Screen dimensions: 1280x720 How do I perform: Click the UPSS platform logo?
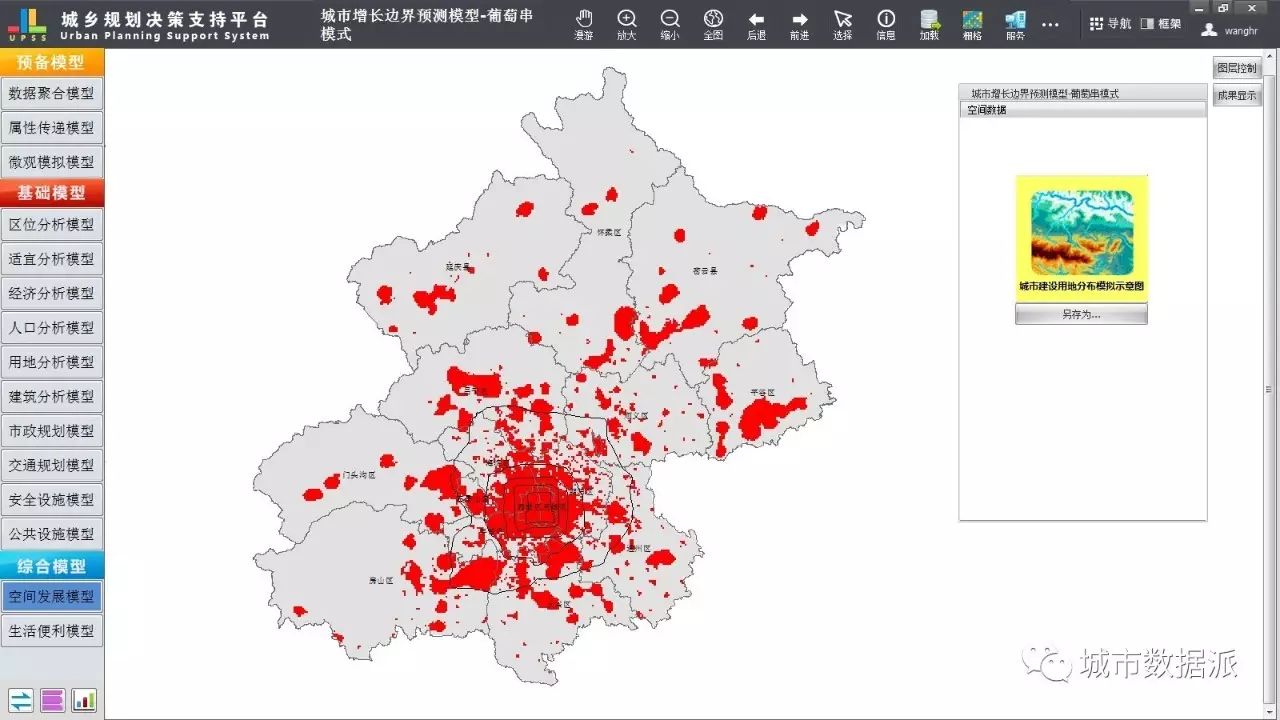27,24
